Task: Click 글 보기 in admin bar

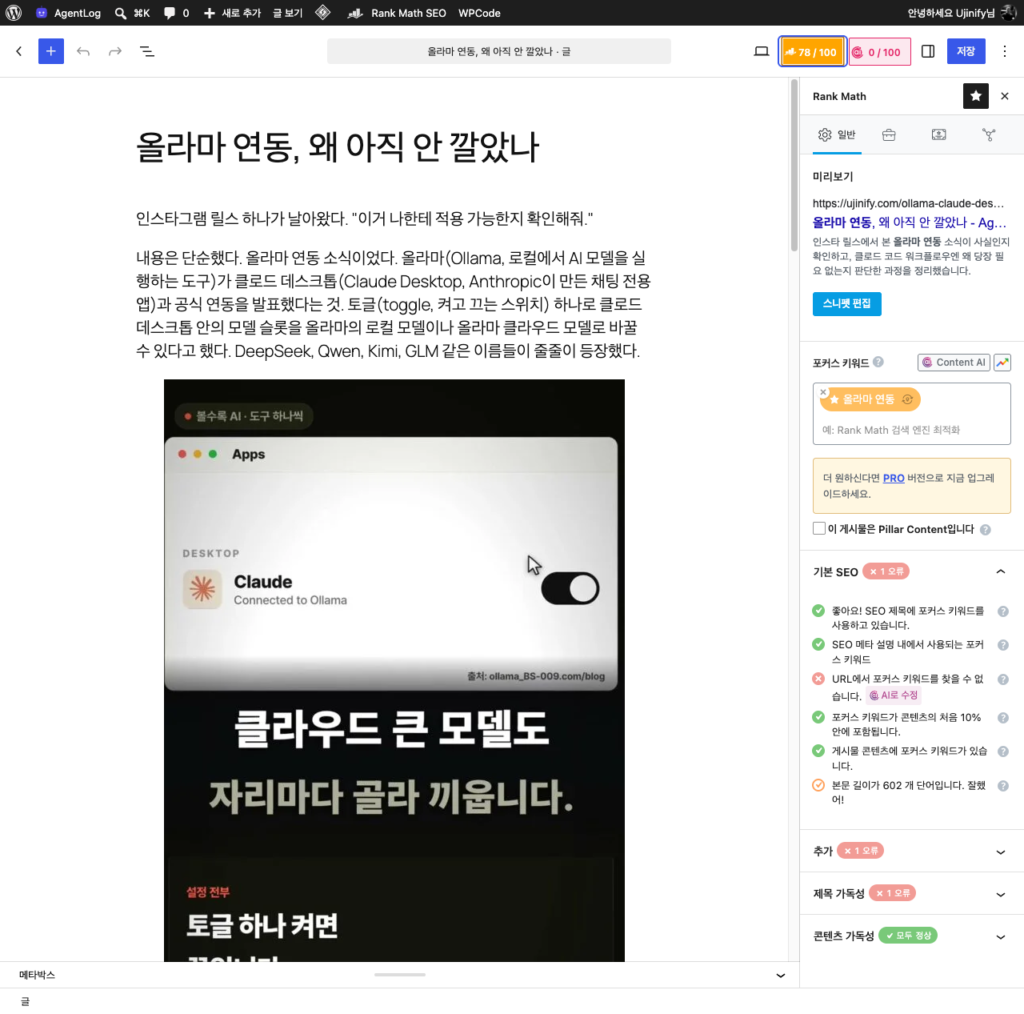Action: click(x=287, y=12)
